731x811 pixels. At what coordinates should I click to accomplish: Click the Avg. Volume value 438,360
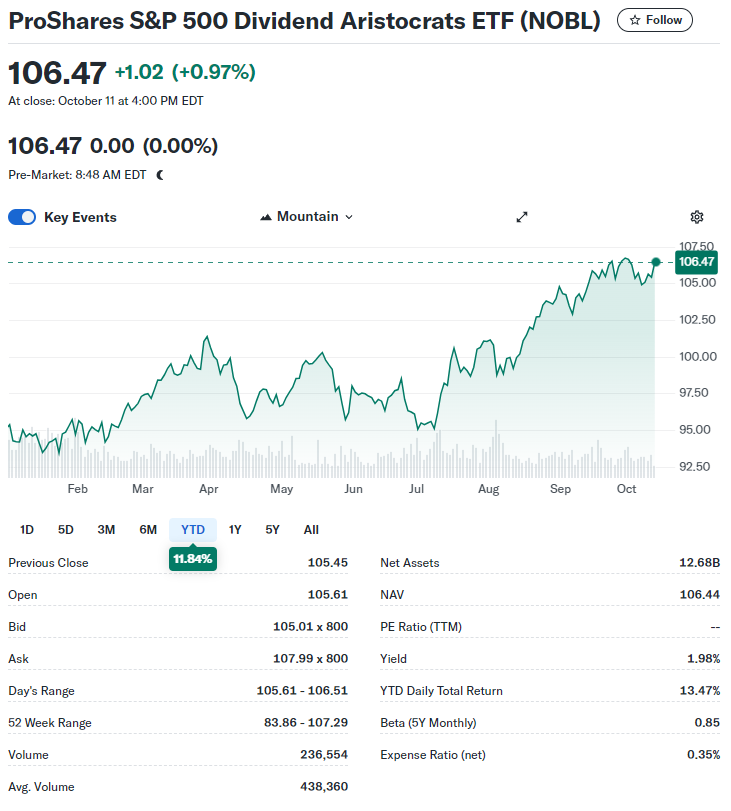point(324,787)
